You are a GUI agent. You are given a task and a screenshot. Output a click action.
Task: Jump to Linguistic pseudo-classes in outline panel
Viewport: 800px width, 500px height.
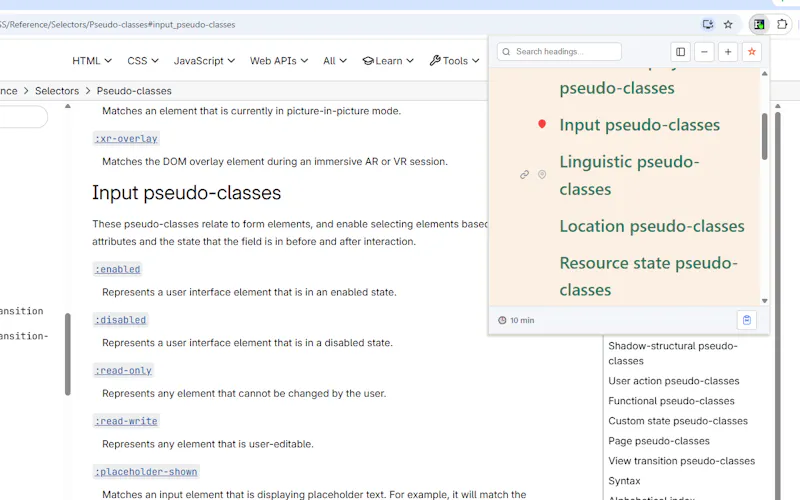coord(629,175)
